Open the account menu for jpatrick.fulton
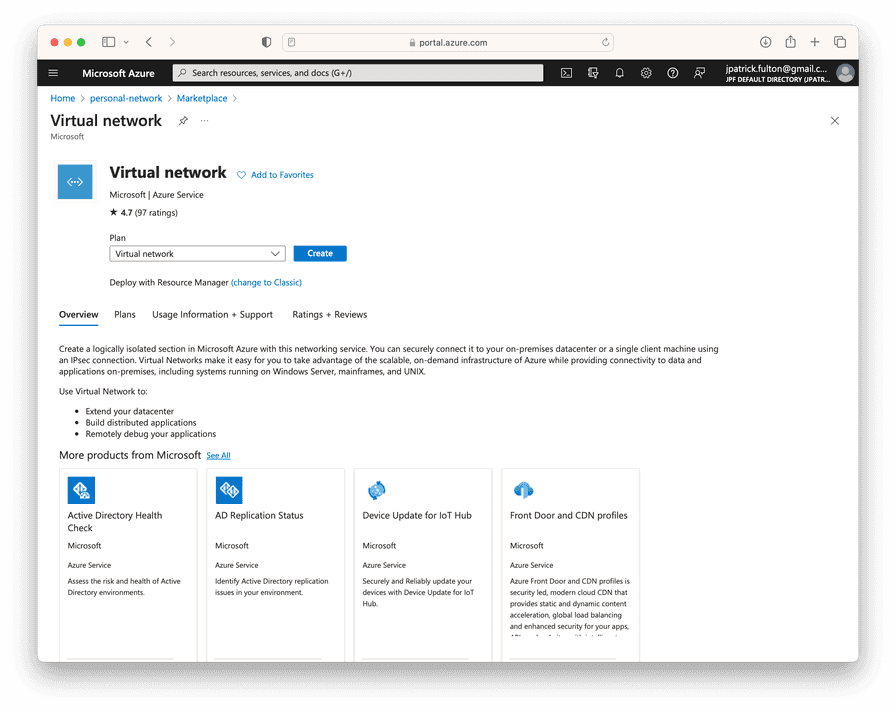896x711 pixels. (x=789, y=73)
